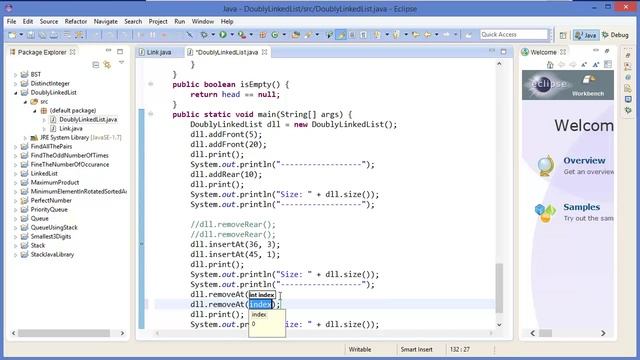Click the Back navigation arrow in toolbar
Screen dimensions: 640x360
click(x=427, y=35)
